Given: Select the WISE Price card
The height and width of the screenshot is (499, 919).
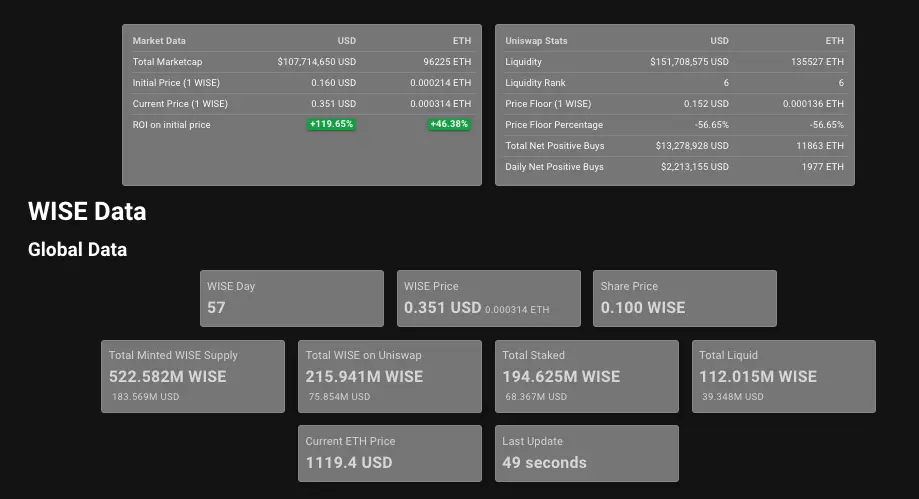Looking at the screenshot, I should coord(489,298).
